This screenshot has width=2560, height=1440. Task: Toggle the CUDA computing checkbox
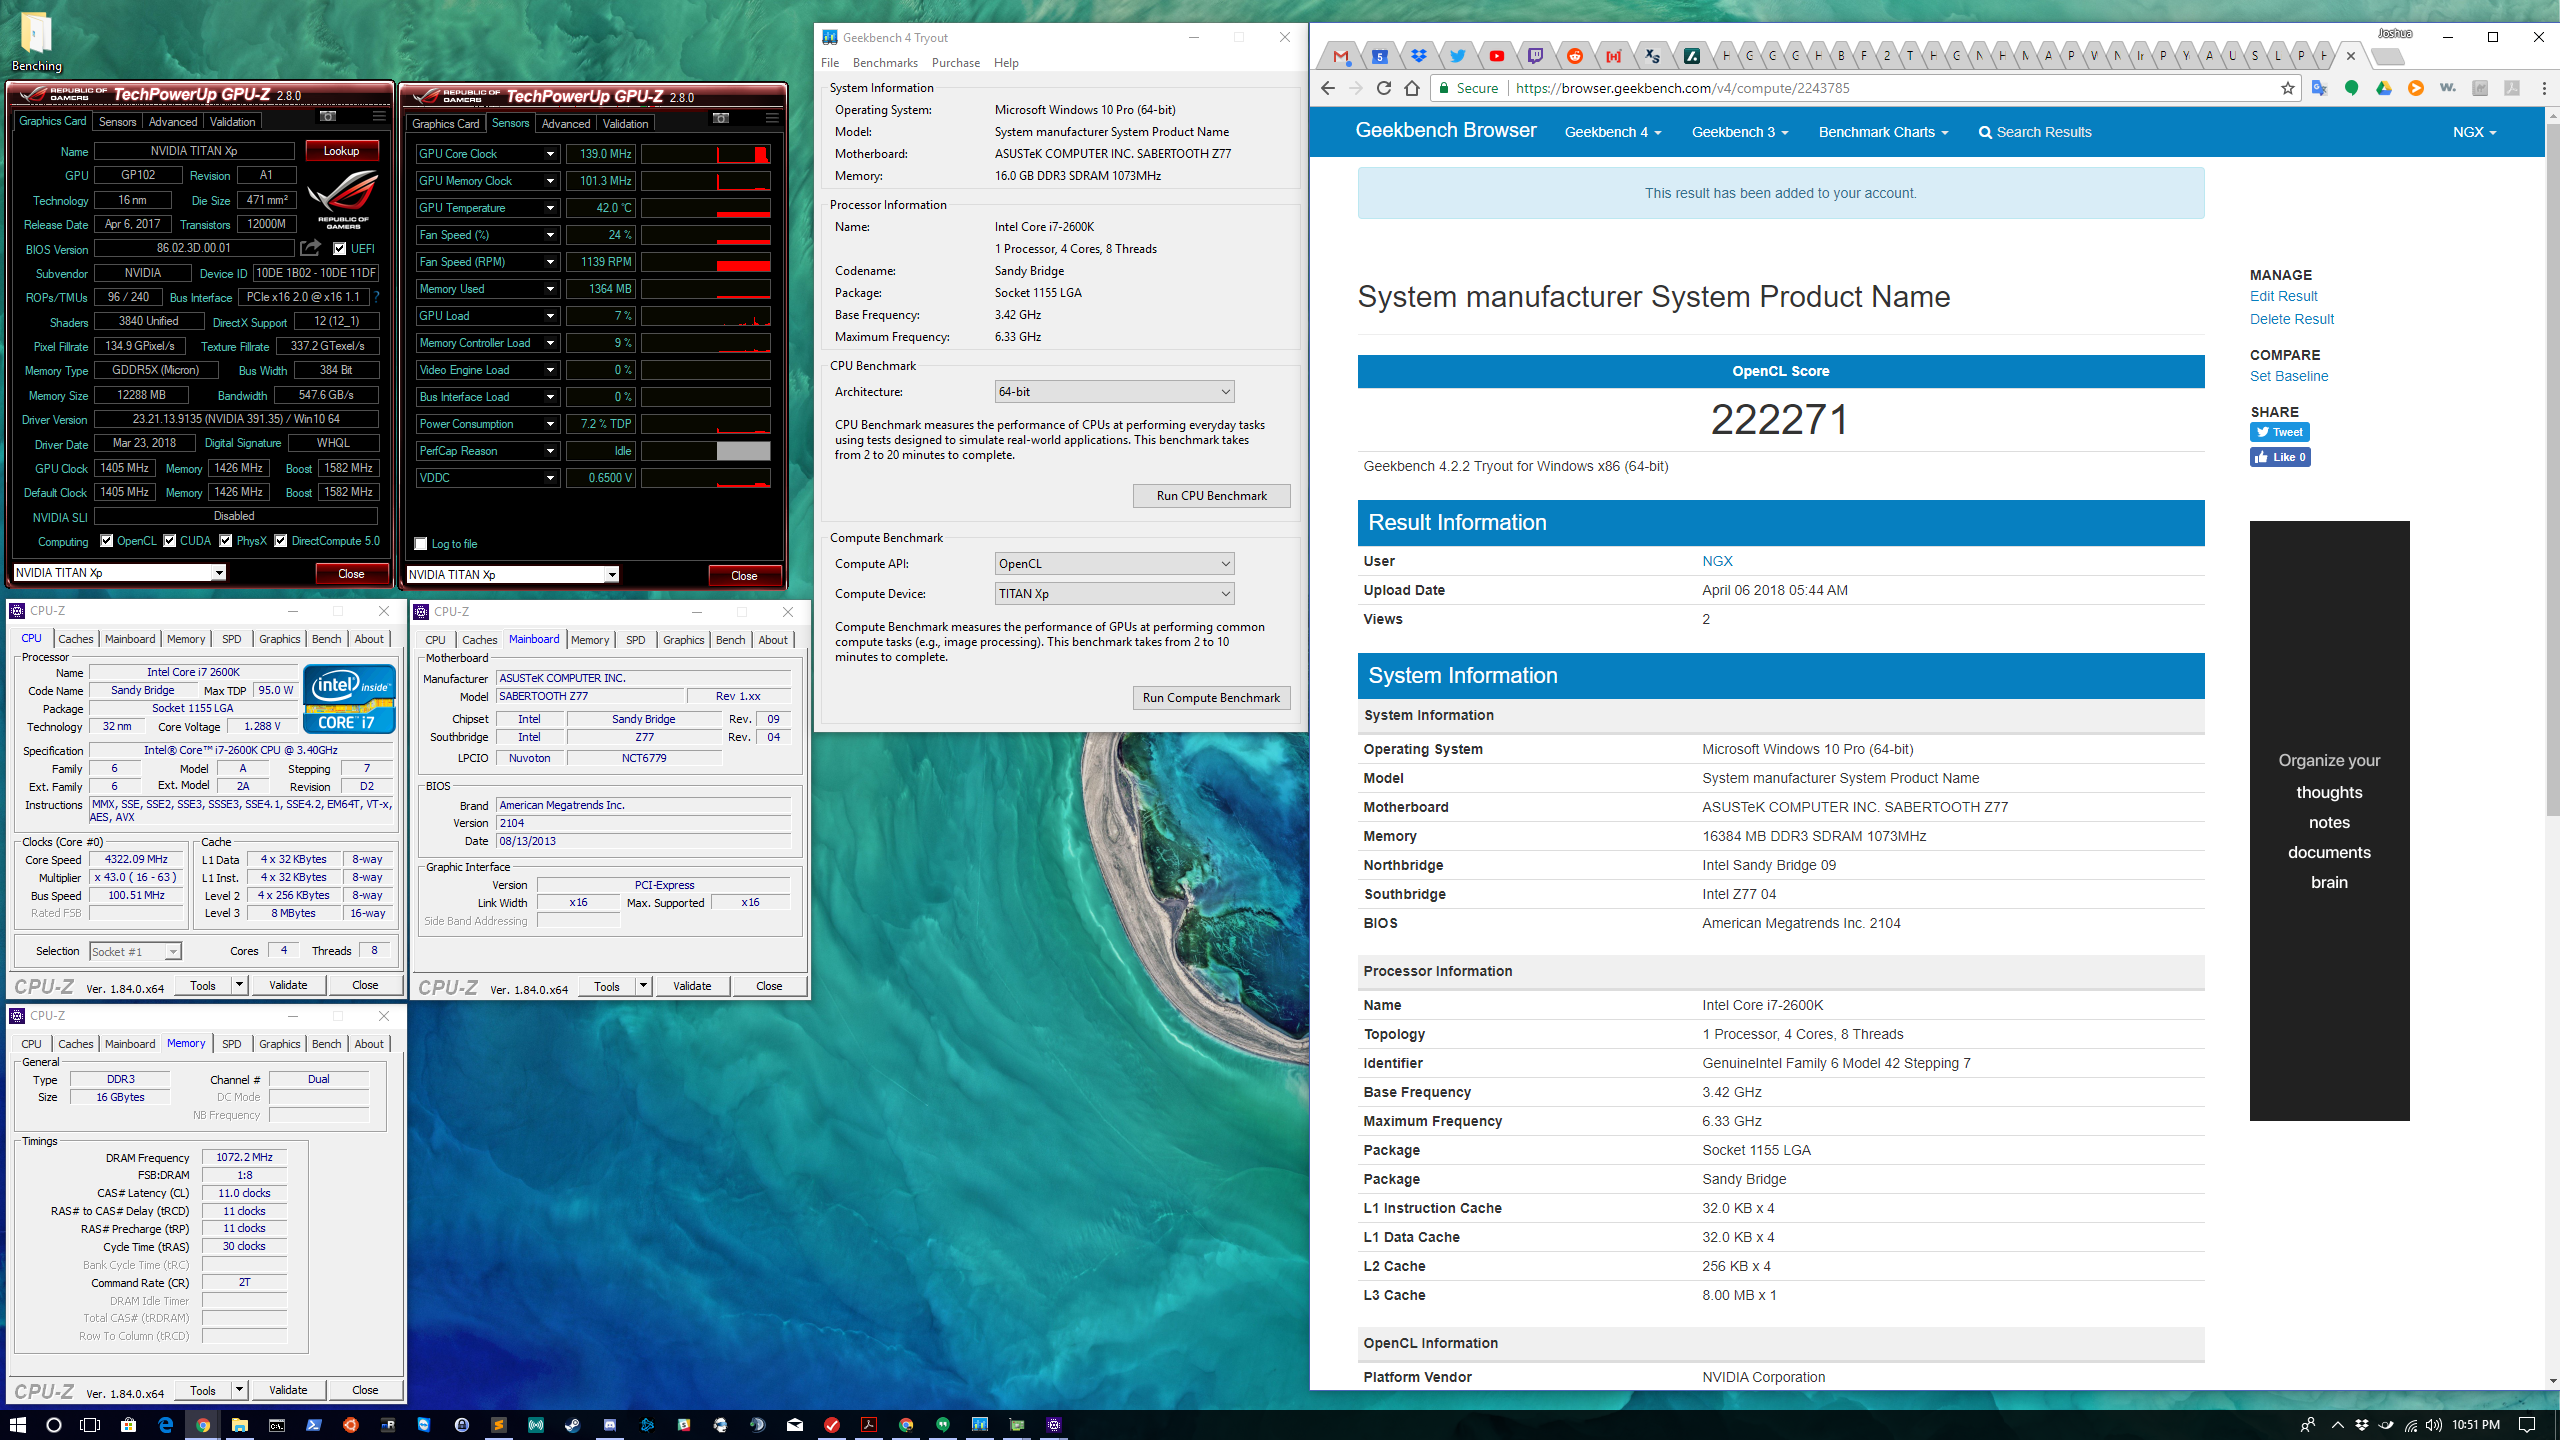coord(170,541)
